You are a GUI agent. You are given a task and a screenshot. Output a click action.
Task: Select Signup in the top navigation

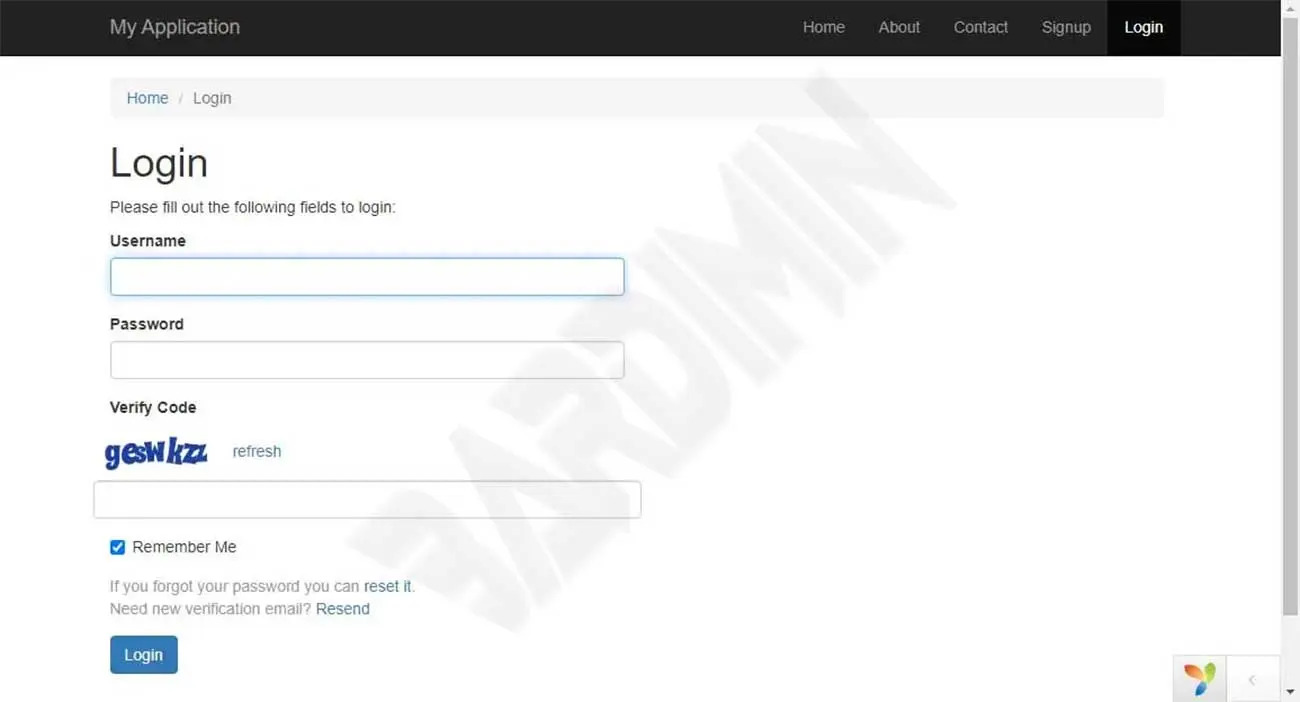[1065, 27]
